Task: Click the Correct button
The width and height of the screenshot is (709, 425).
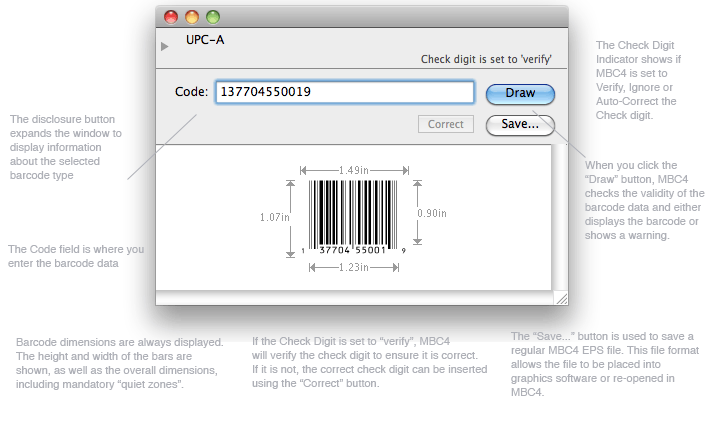Action: coord(446,124)
